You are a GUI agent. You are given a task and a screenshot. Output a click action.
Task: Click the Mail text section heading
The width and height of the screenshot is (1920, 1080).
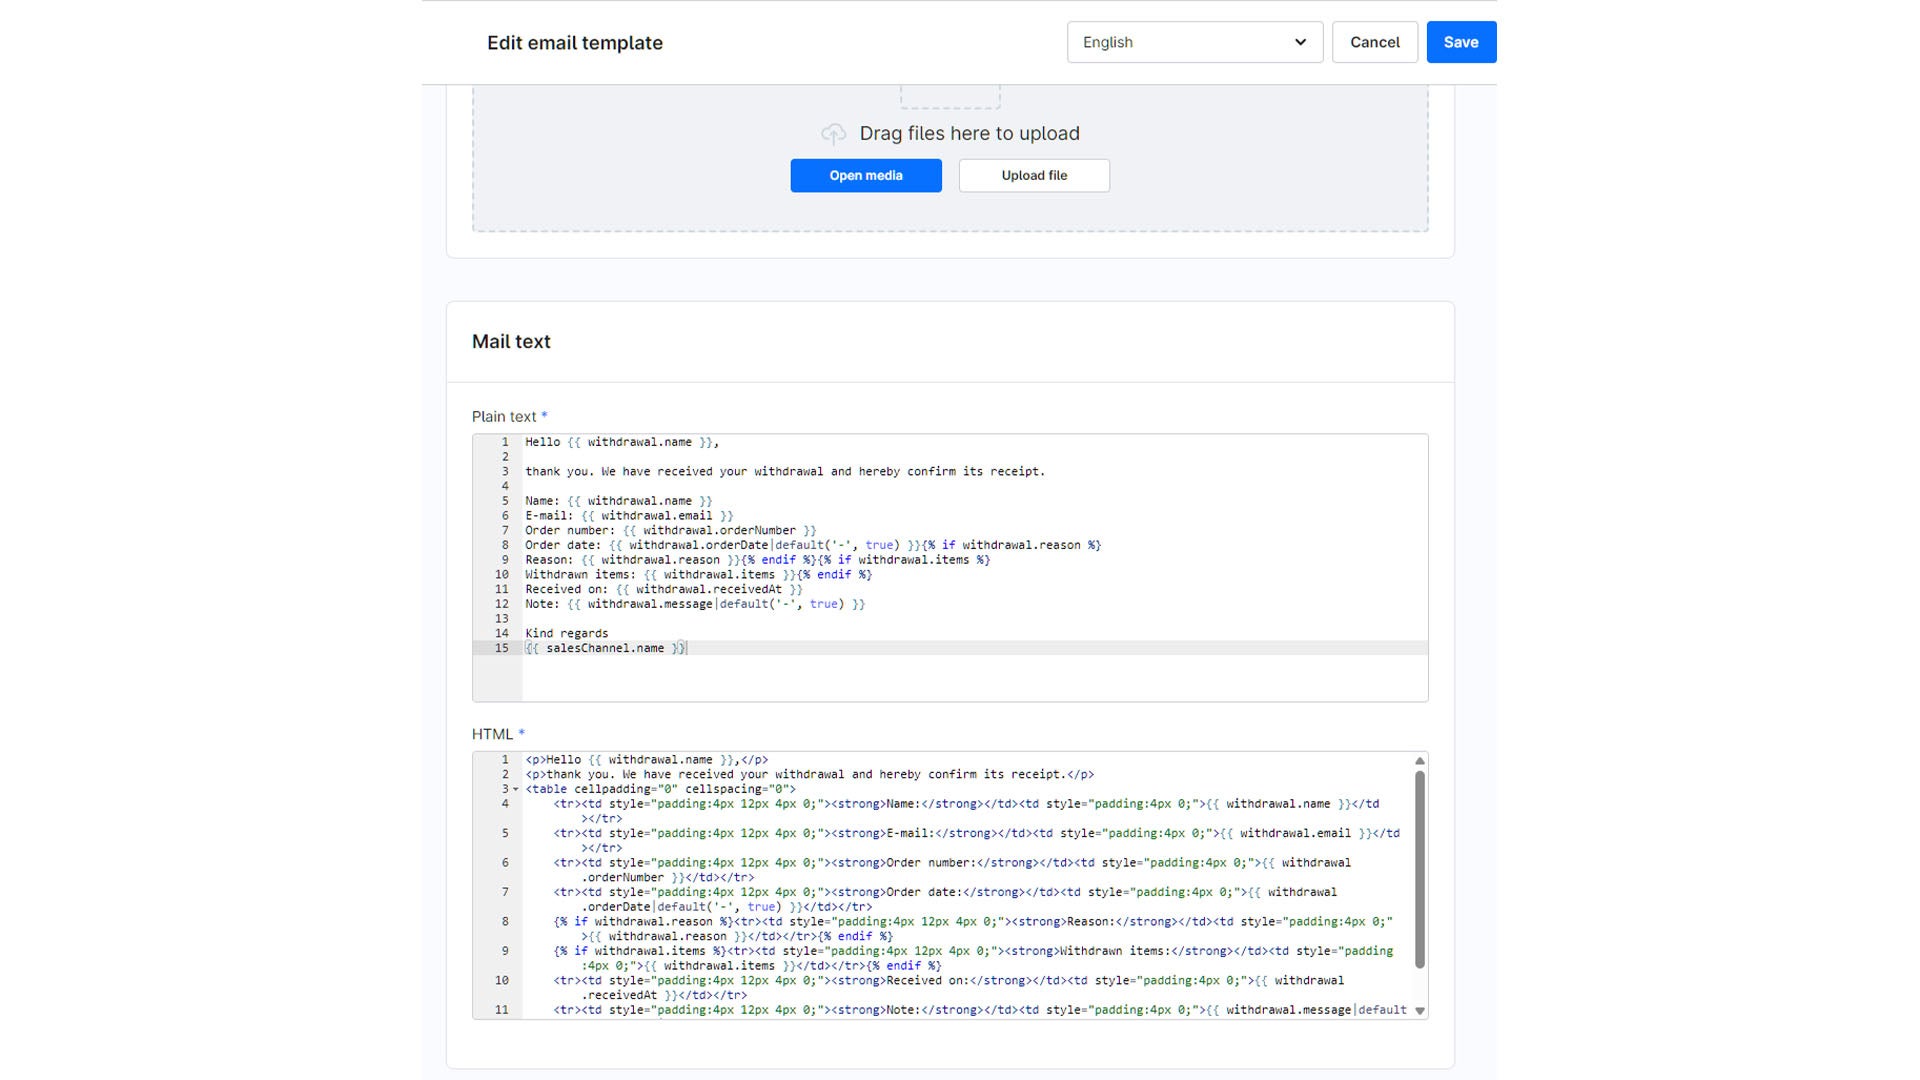pyautogui.click(x=511, y=342)
